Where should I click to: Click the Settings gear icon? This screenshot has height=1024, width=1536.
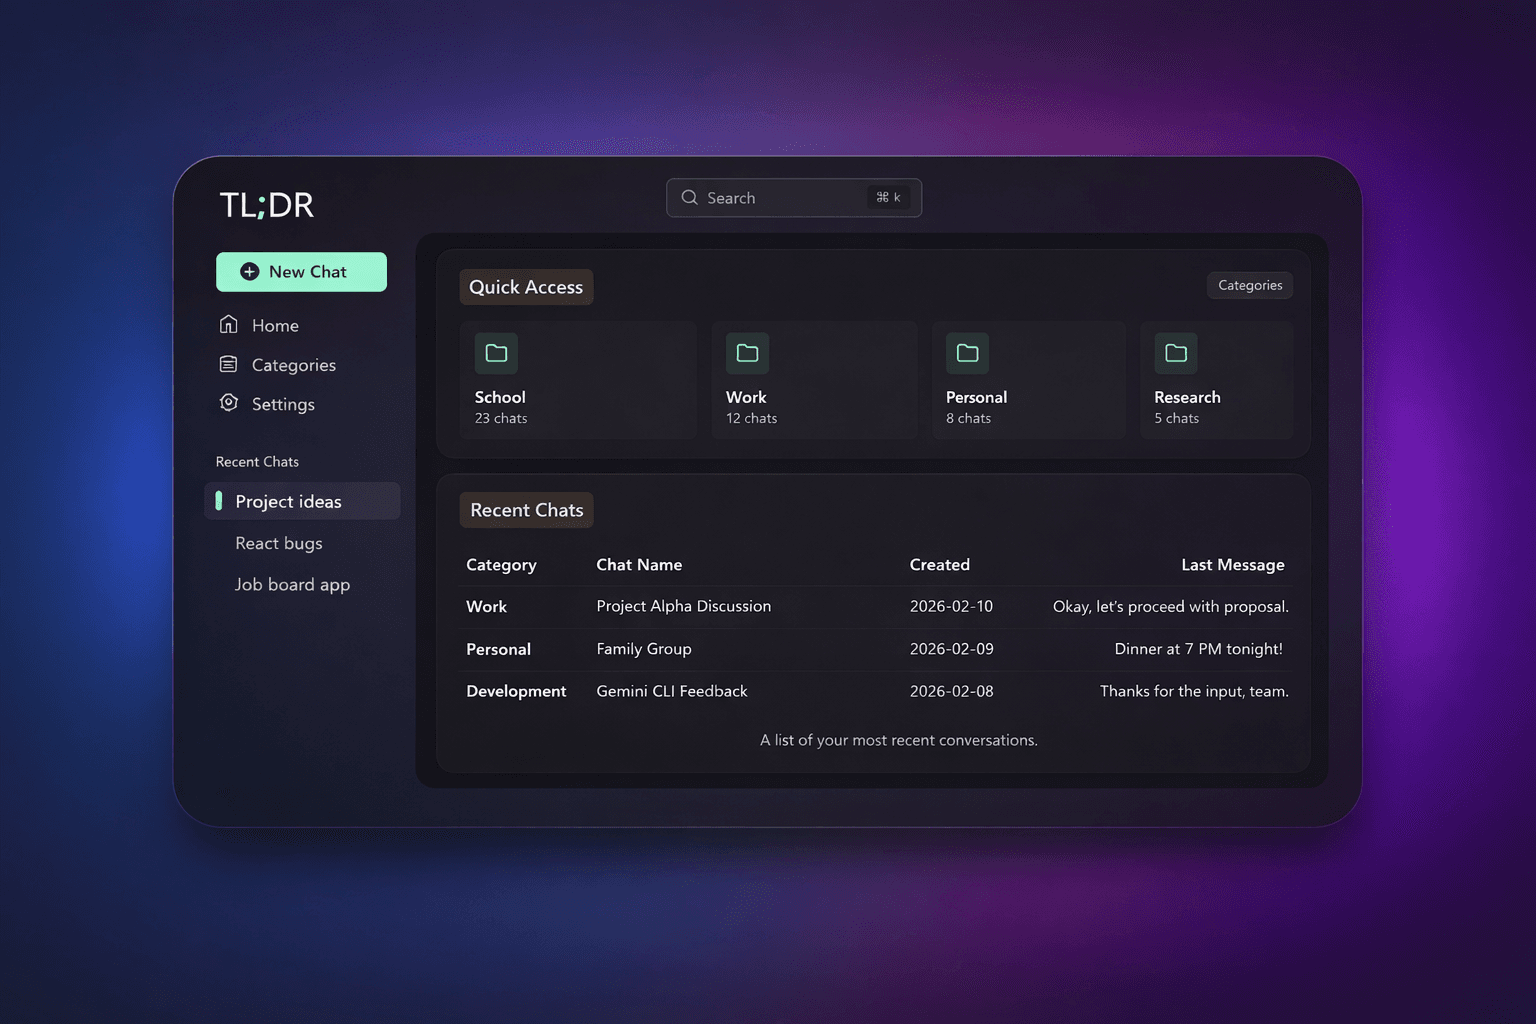coord(229,403)
